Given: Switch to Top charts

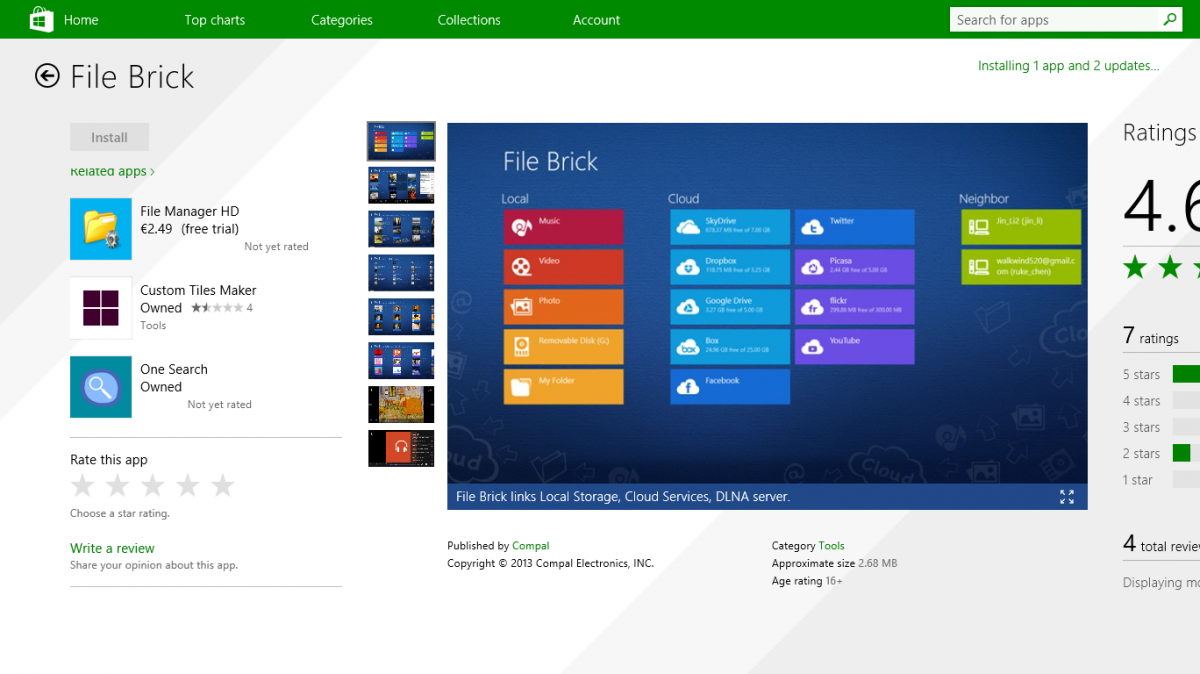Looking at the screenshot, I should (x=215, y=20).
